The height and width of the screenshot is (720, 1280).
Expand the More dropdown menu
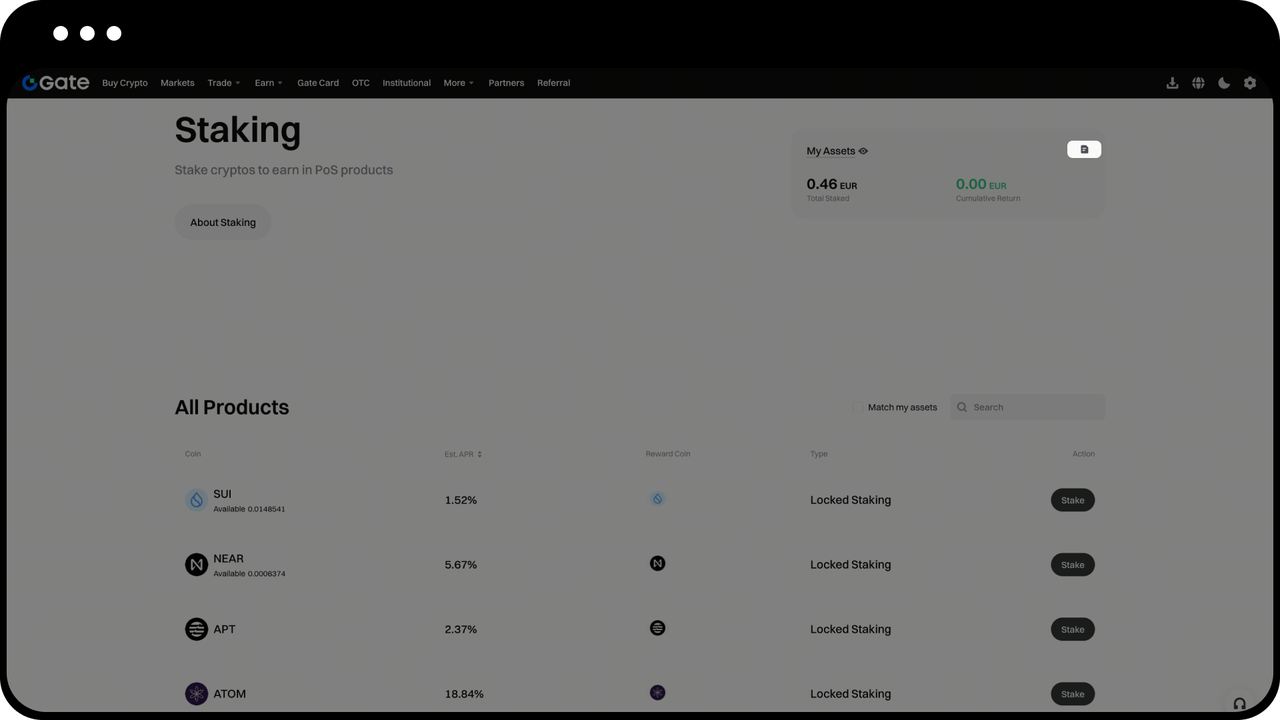point(459,83)
